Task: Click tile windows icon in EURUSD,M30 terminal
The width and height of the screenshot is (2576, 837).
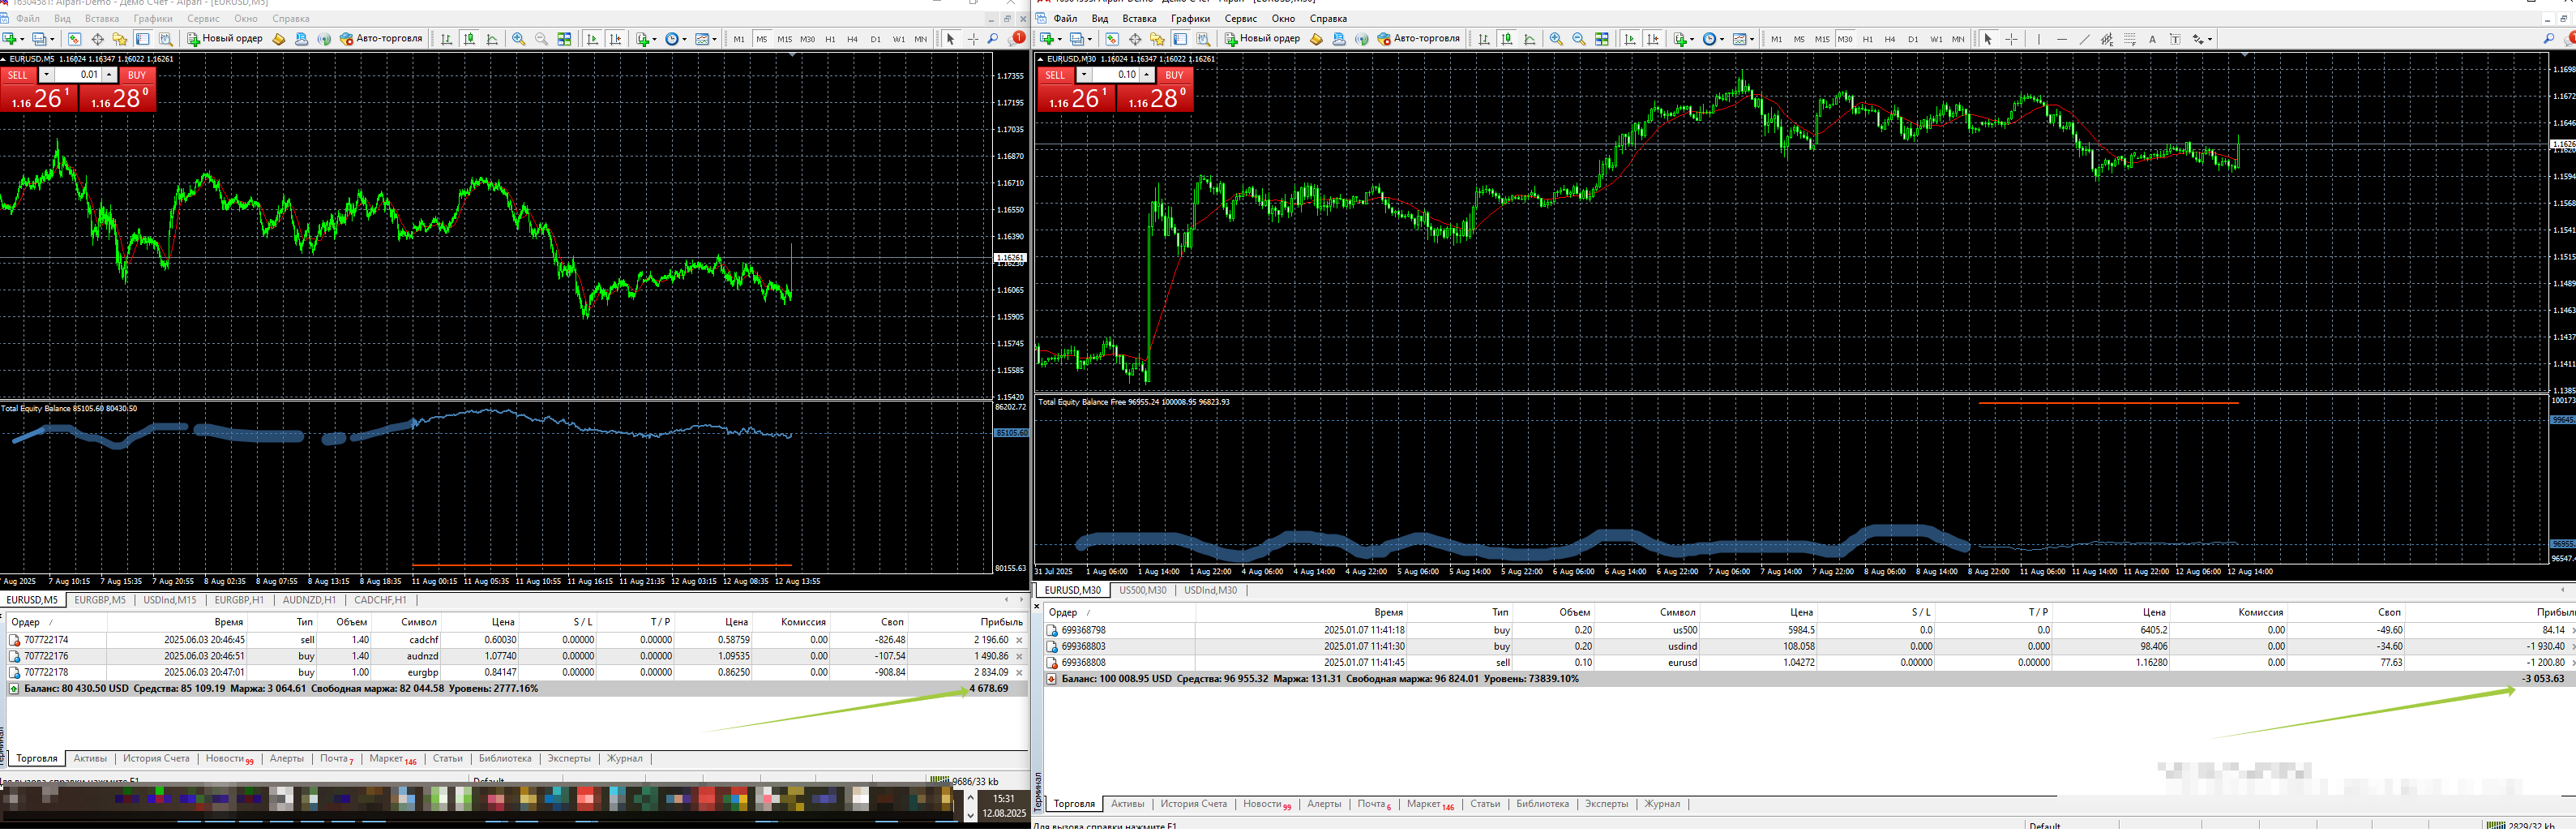Action: (1602, 39)
